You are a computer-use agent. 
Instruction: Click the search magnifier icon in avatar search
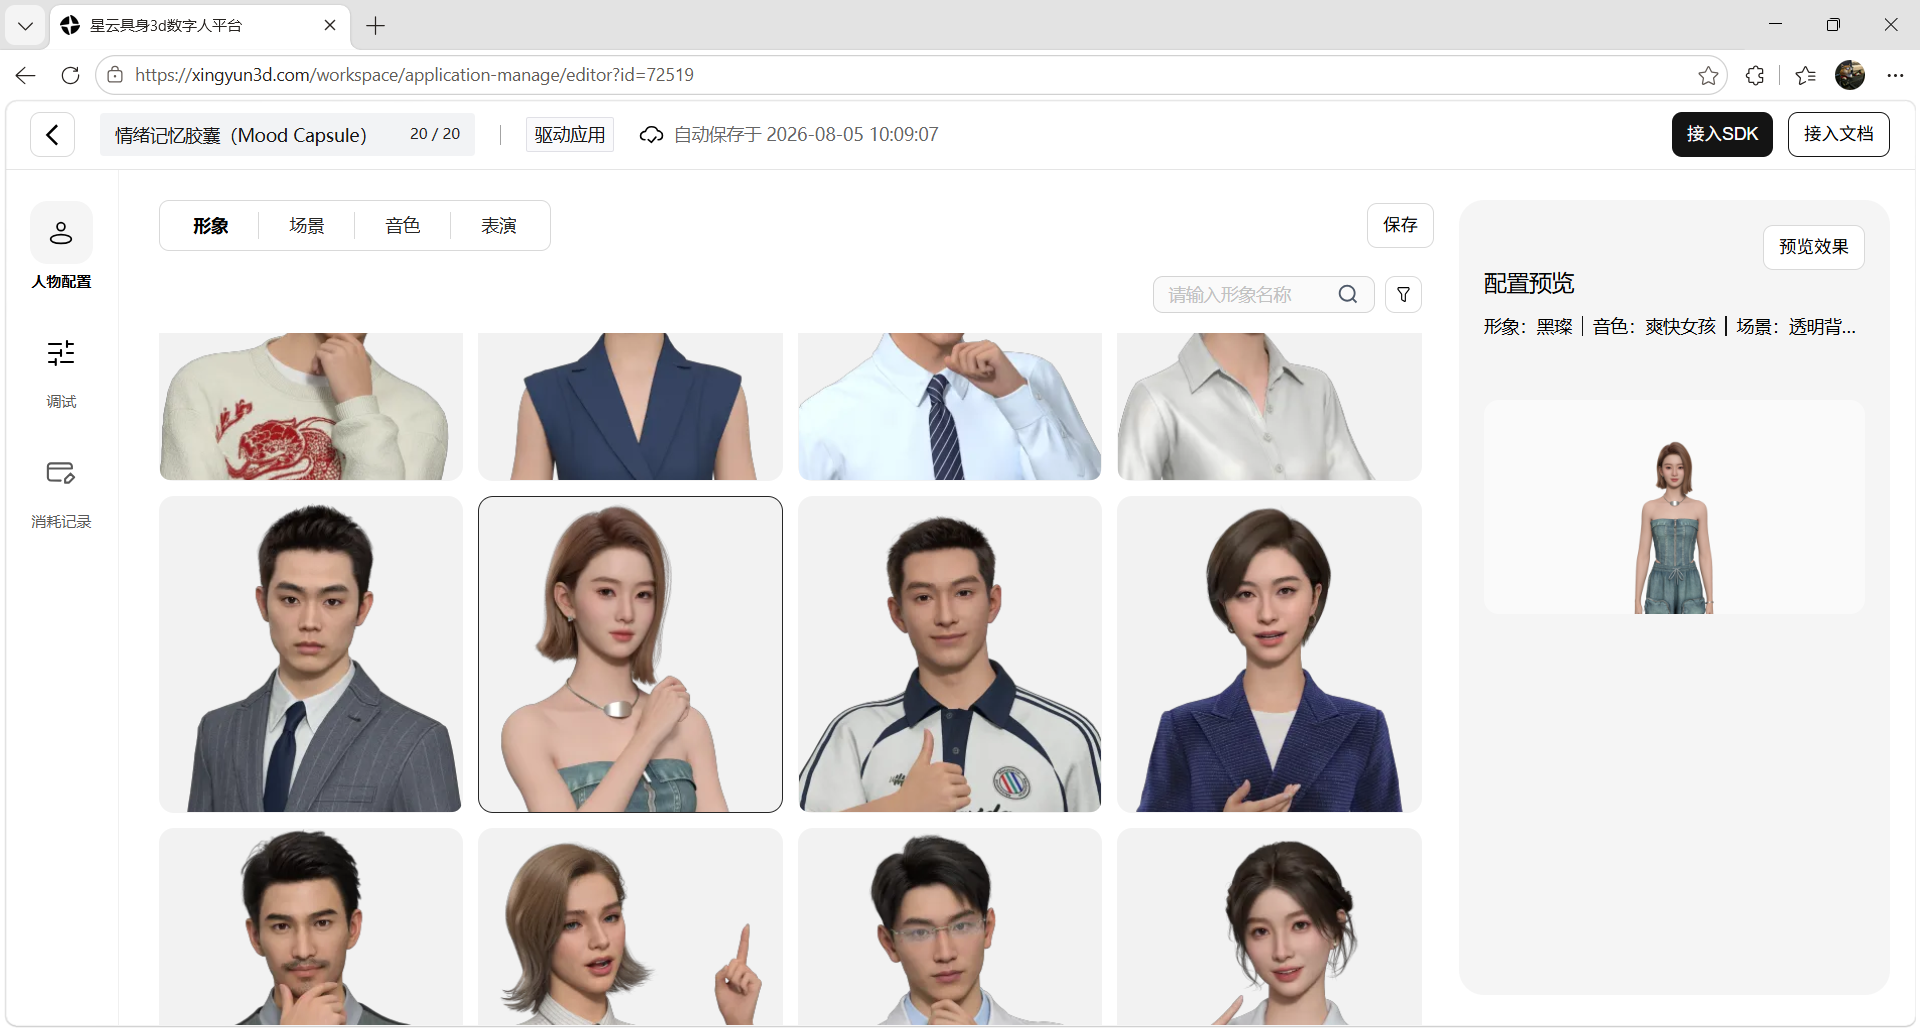pos(1348,294)
